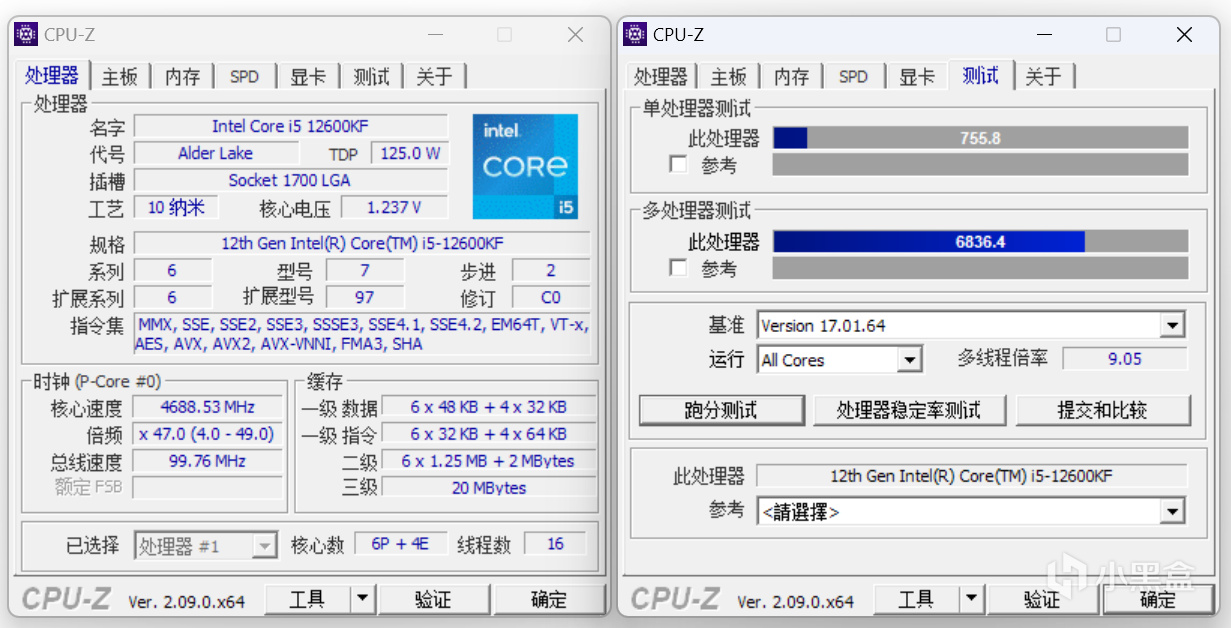Click multi-thread score bar showing 6836.4
This screenshot has width=1231, height=628.
(x=980, y=242)
